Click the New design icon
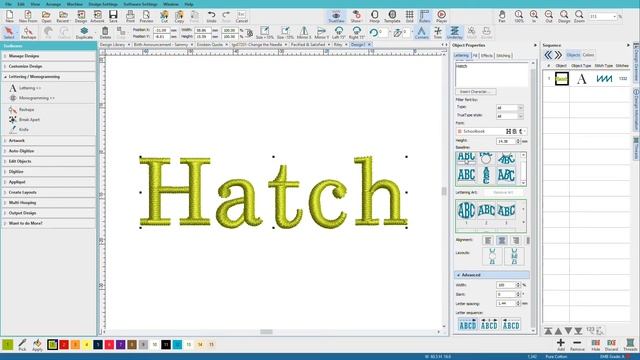This screenshot has height=360, width=640. (x=9, y=16)
